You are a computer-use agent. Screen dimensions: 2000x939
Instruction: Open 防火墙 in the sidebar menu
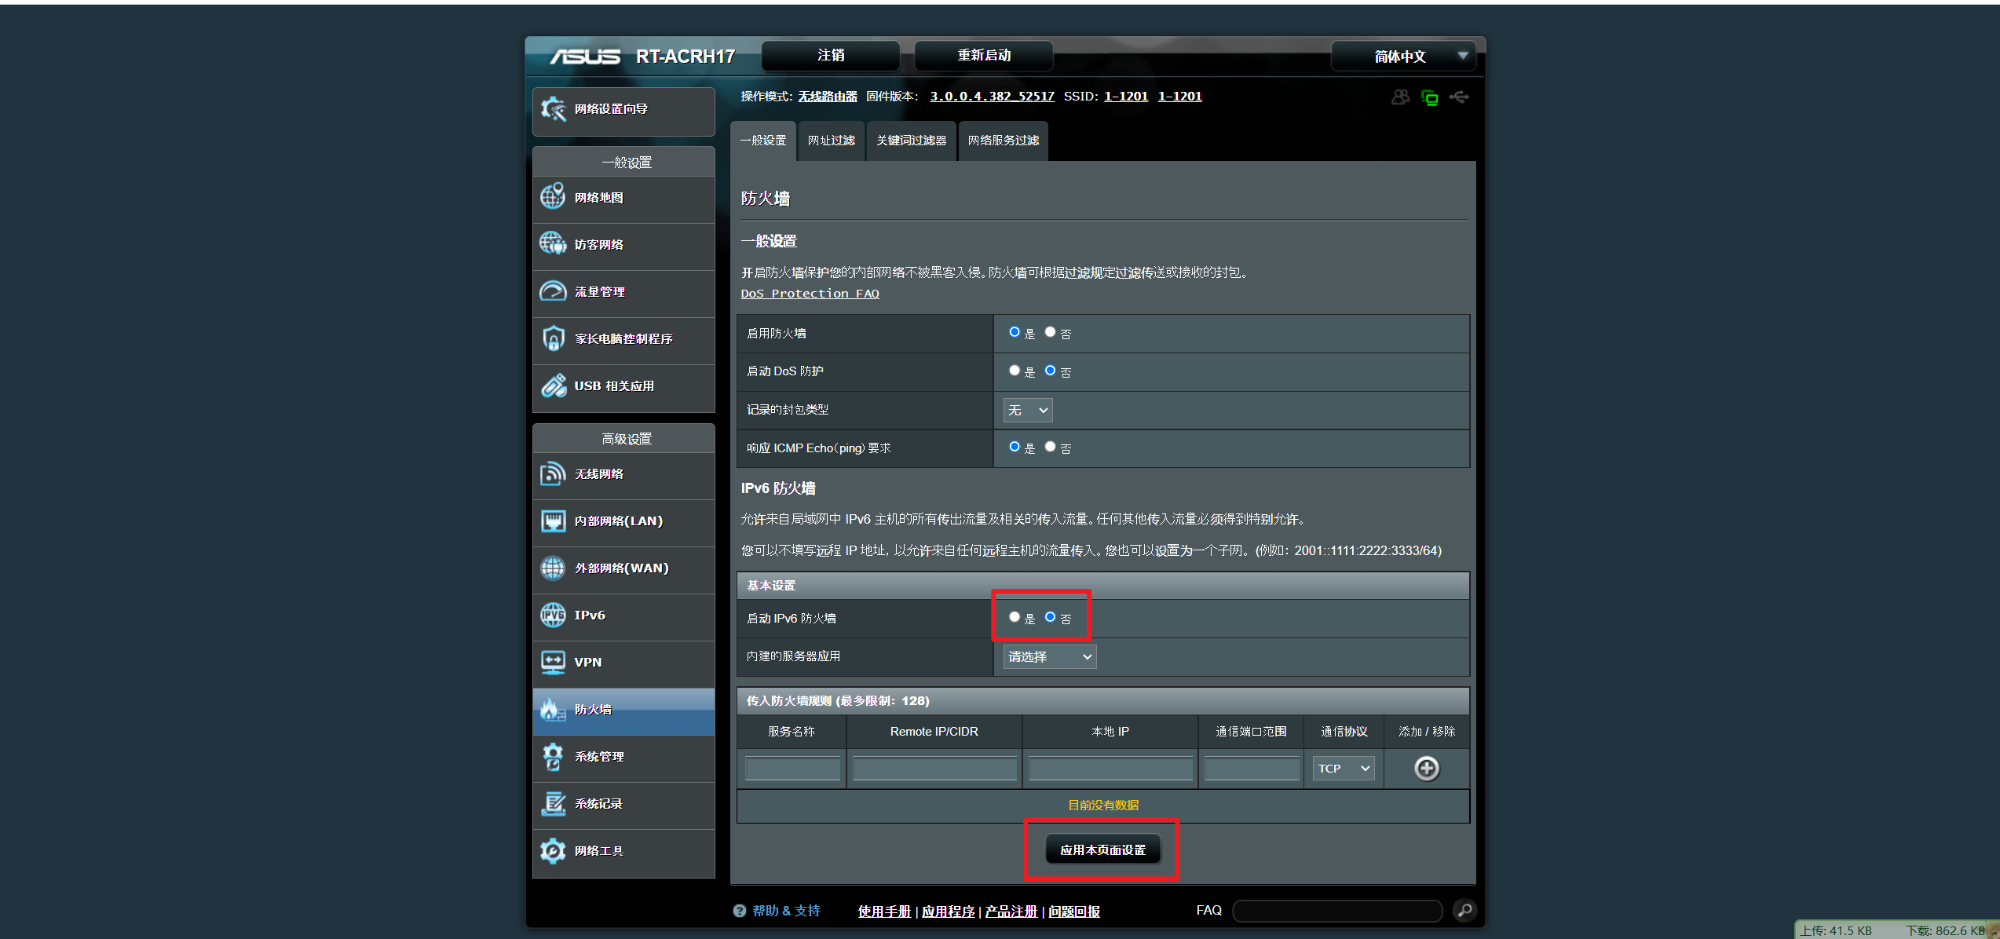(624, 709)
